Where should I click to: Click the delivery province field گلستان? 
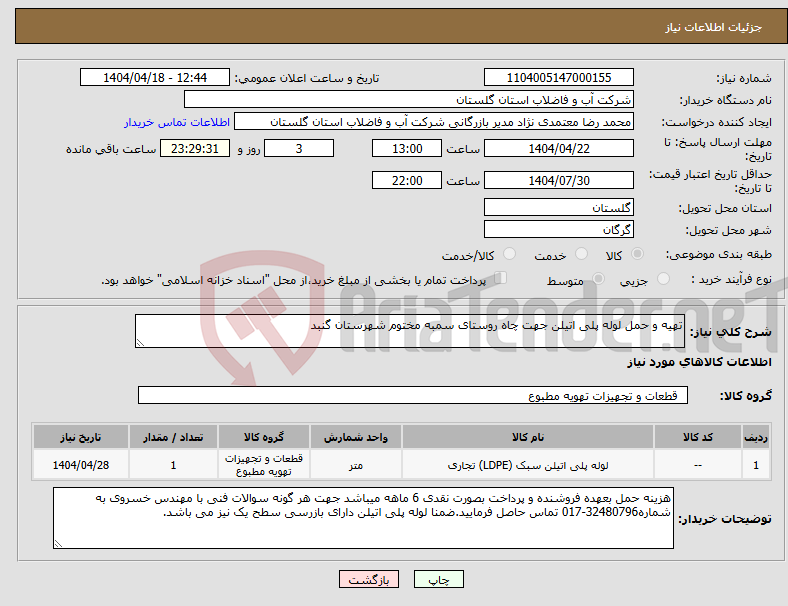click(x=558, y=207)
